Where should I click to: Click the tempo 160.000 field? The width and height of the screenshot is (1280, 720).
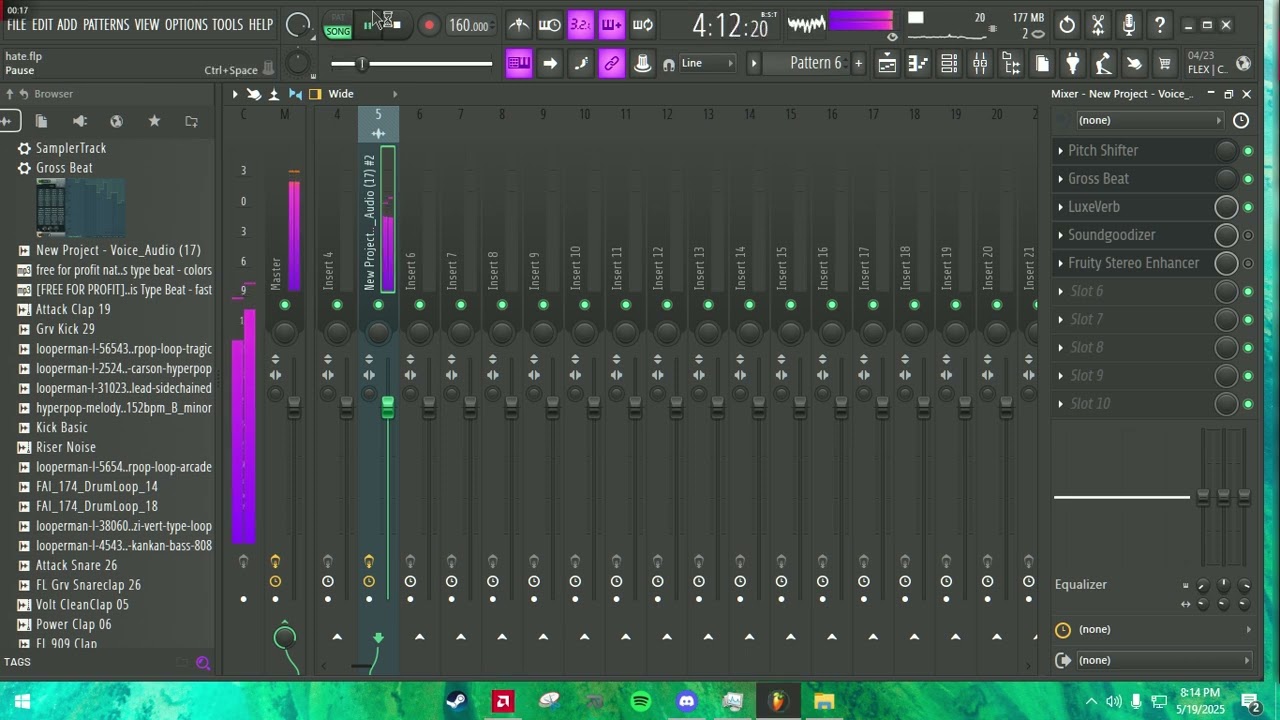[x=469, y=26]
